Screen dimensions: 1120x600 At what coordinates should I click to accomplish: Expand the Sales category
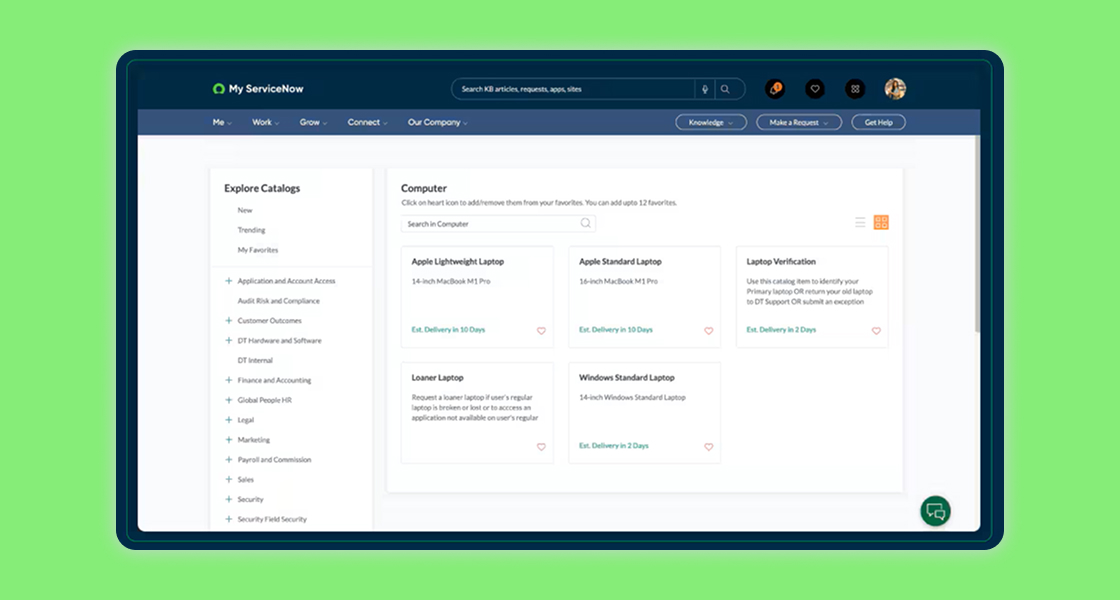point(229,479)
